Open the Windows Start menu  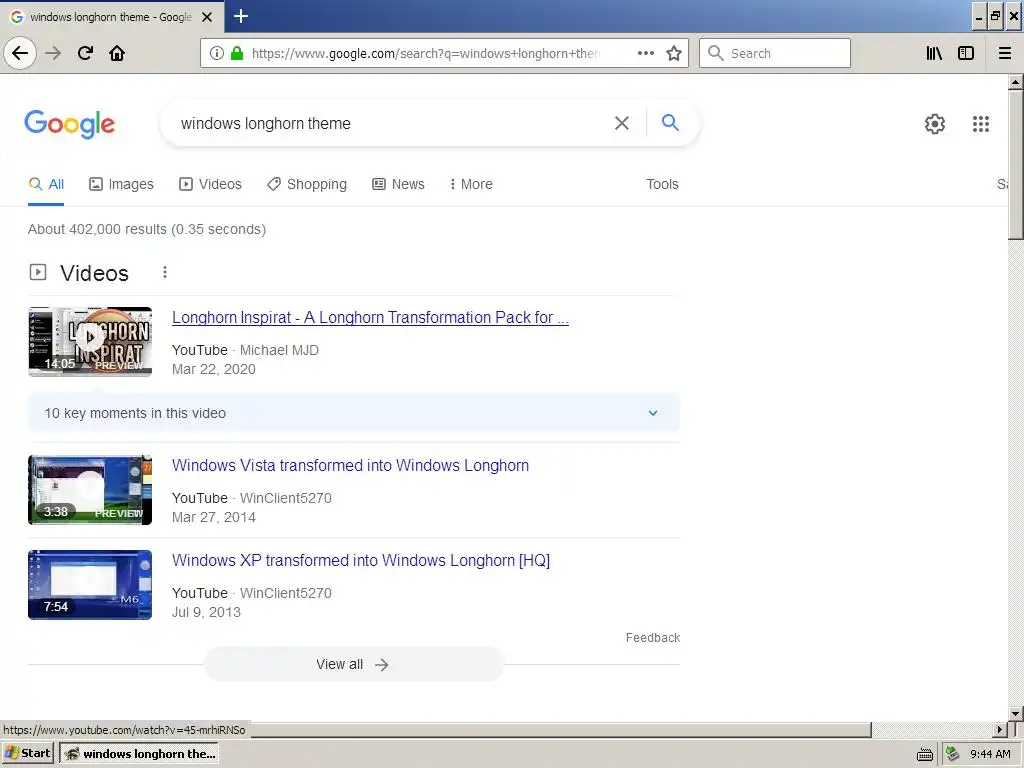[28, 753]
